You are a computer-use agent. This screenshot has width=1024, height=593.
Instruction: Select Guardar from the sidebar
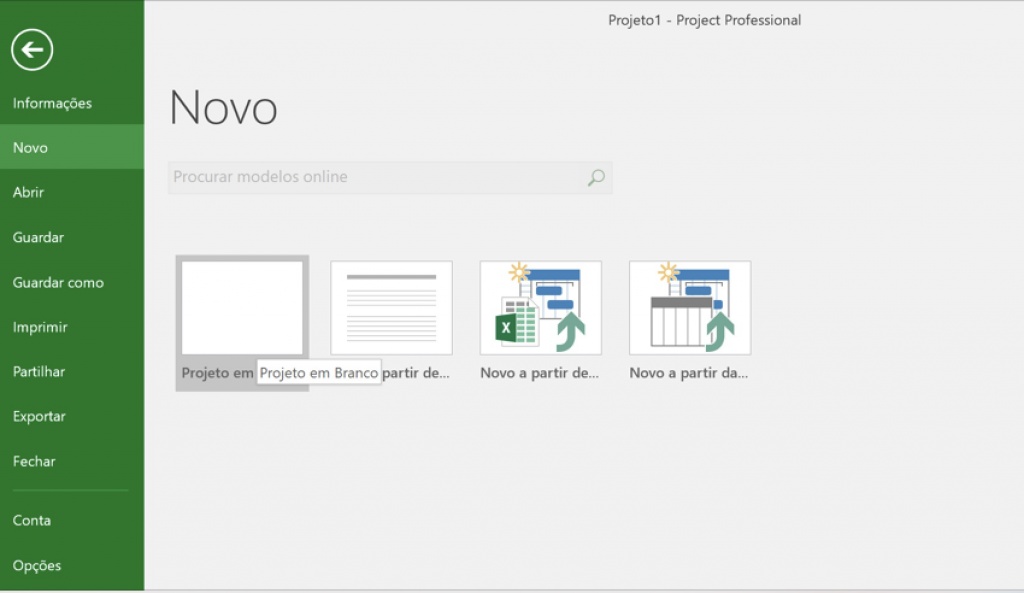(x=36, y=237)
